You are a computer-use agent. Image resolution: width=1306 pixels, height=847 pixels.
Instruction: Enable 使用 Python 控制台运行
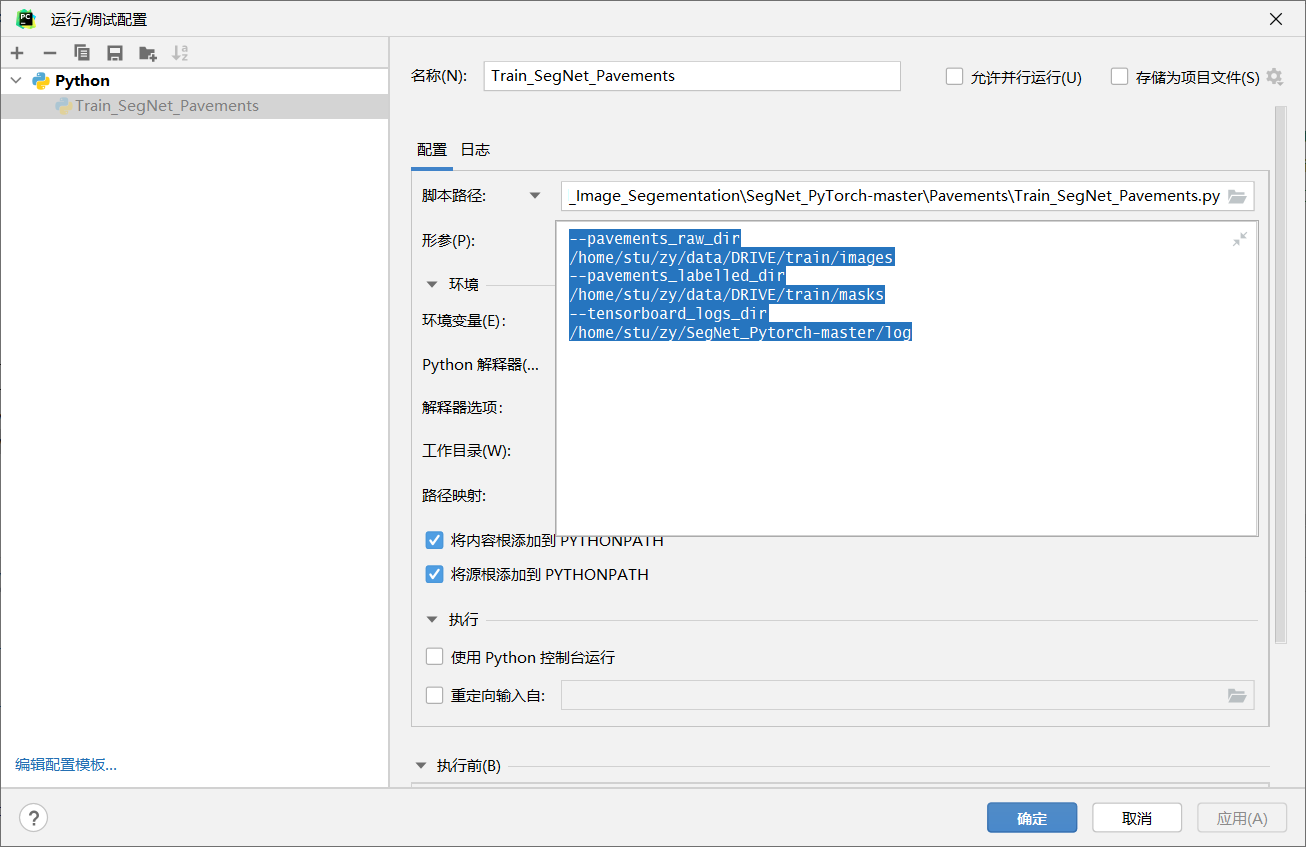[x=434, y=656]
